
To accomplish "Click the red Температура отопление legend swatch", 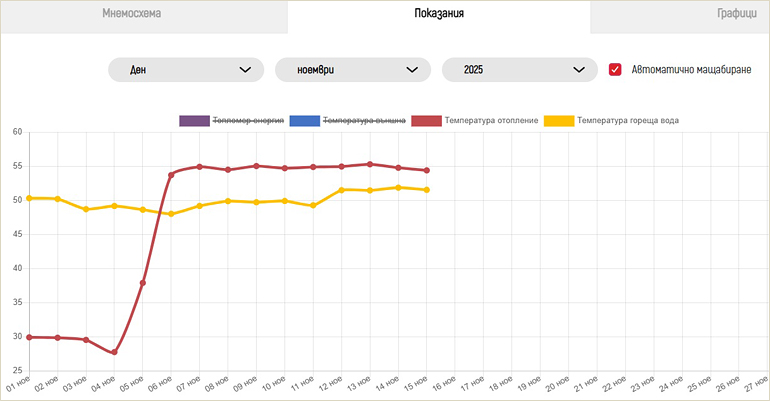I will (425, 121).
